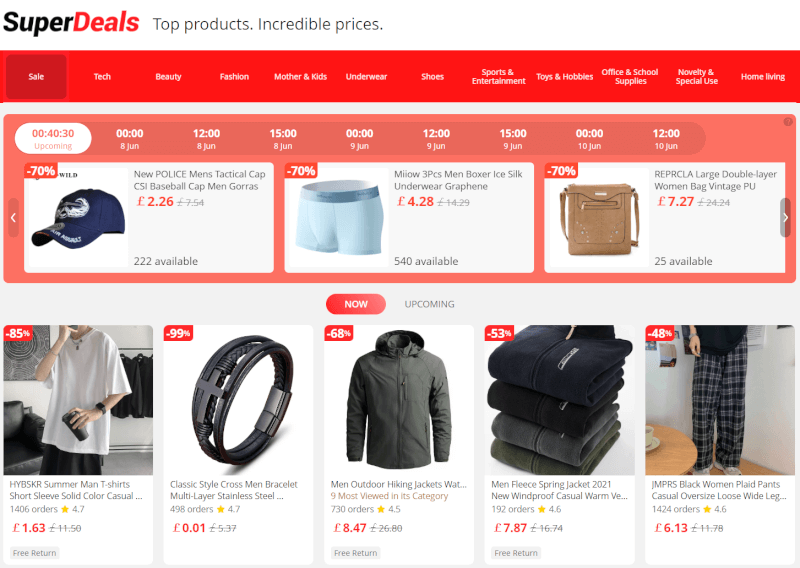Open the REPRCLA women bag image
Image resolution: width=800 pixels, height=568 pixels.
599,217
